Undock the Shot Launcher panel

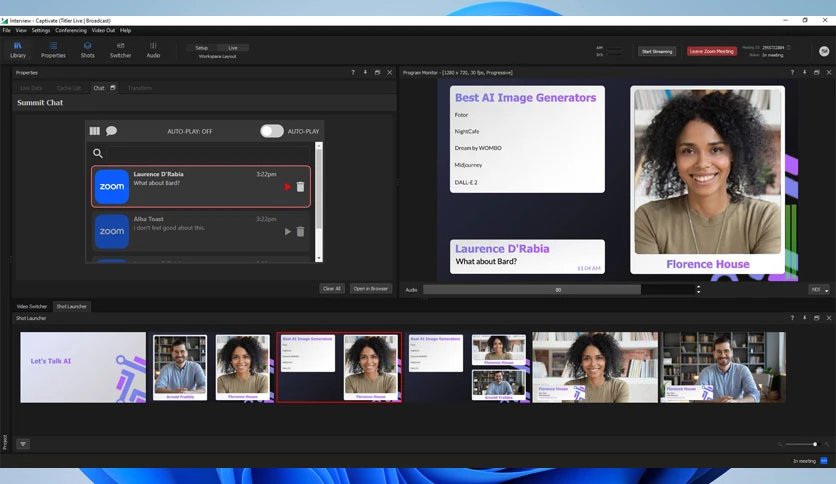pos(817,318)
